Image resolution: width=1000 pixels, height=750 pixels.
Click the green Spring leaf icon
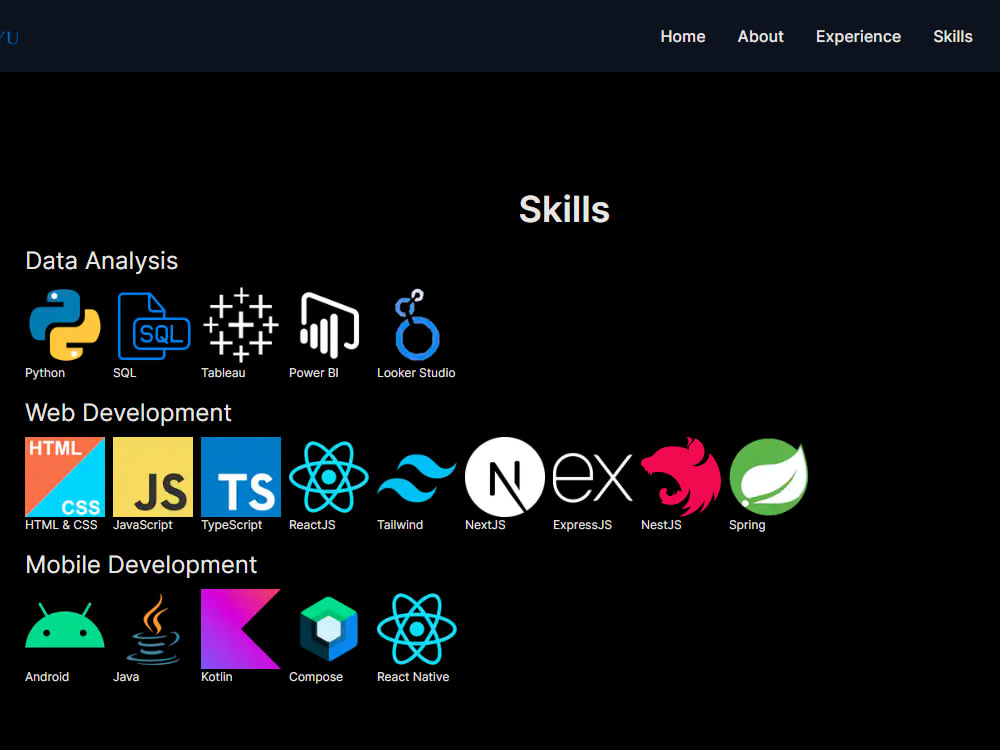pyautogui.click(x=769, y=477)
